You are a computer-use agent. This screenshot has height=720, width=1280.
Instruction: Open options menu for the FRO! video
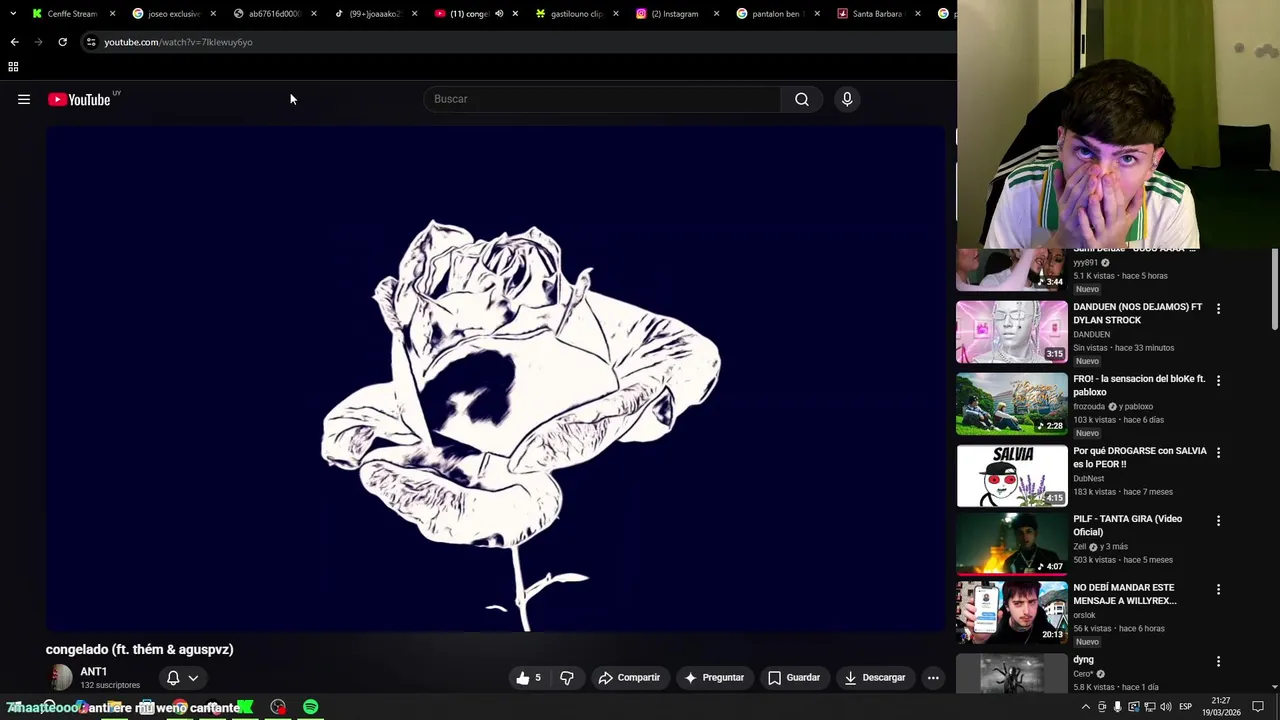coord(1218,381)
